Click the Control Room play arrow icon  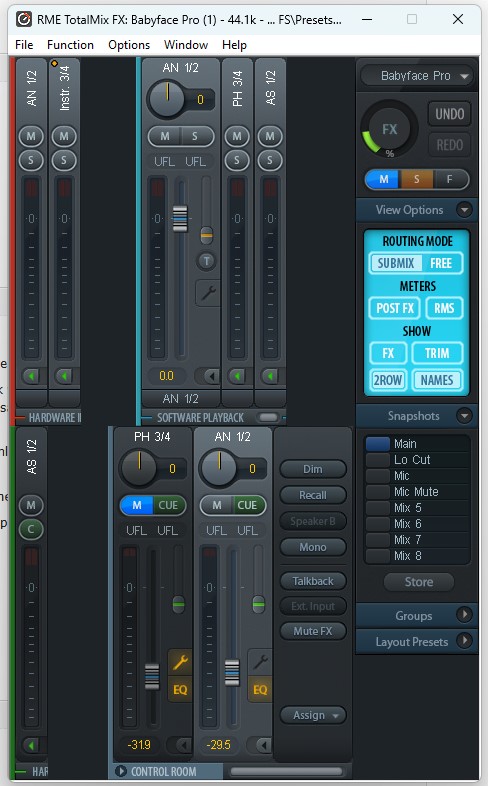coord(120,771)
